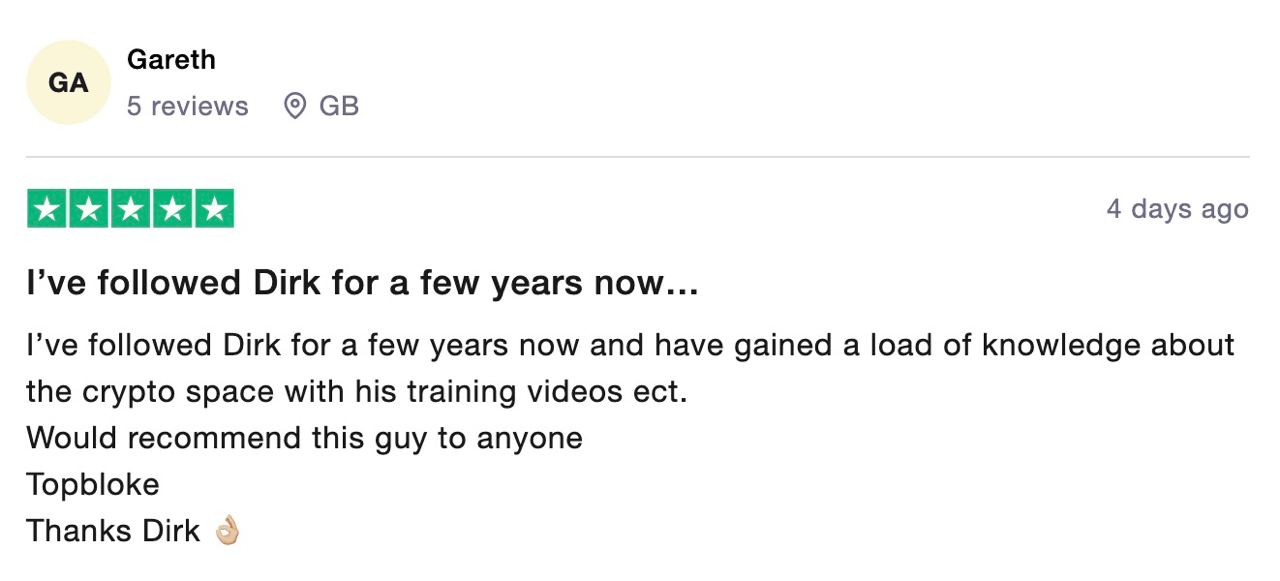1280x581 pixels.
Task: Click the "5 reviews" count
Action: [187, 106]
